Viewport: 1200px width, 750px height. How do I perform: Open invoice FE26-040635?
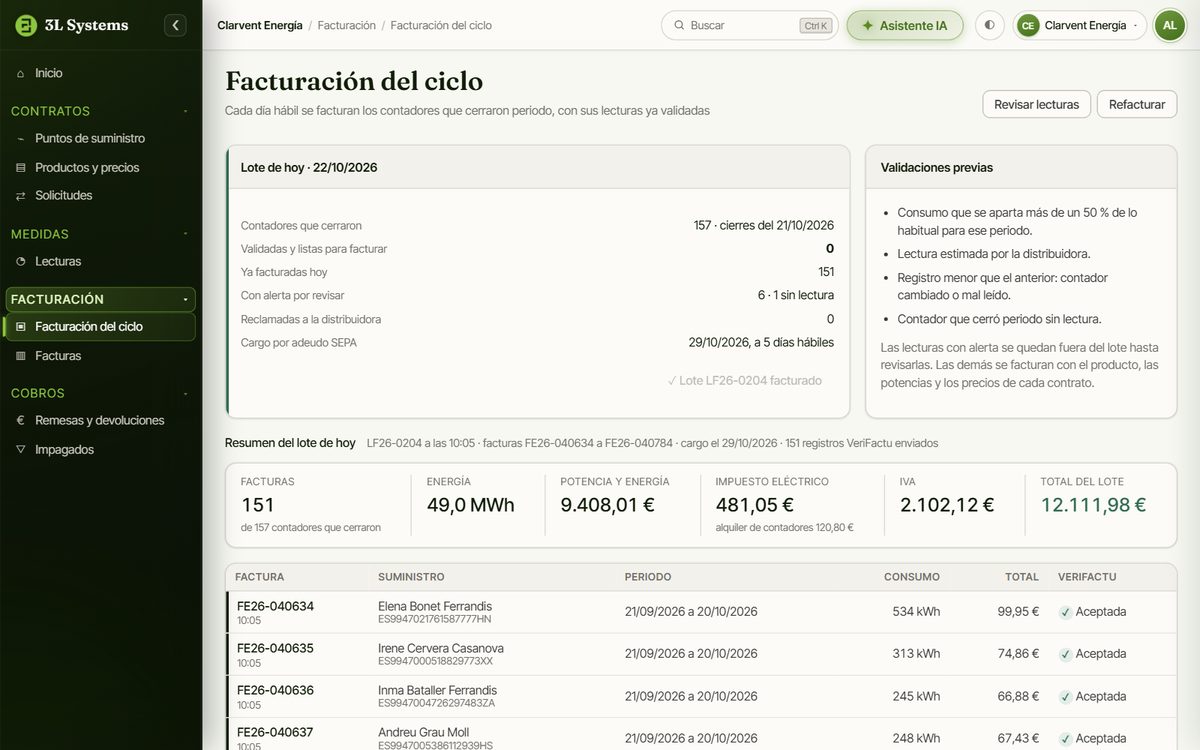click(275, 648)
